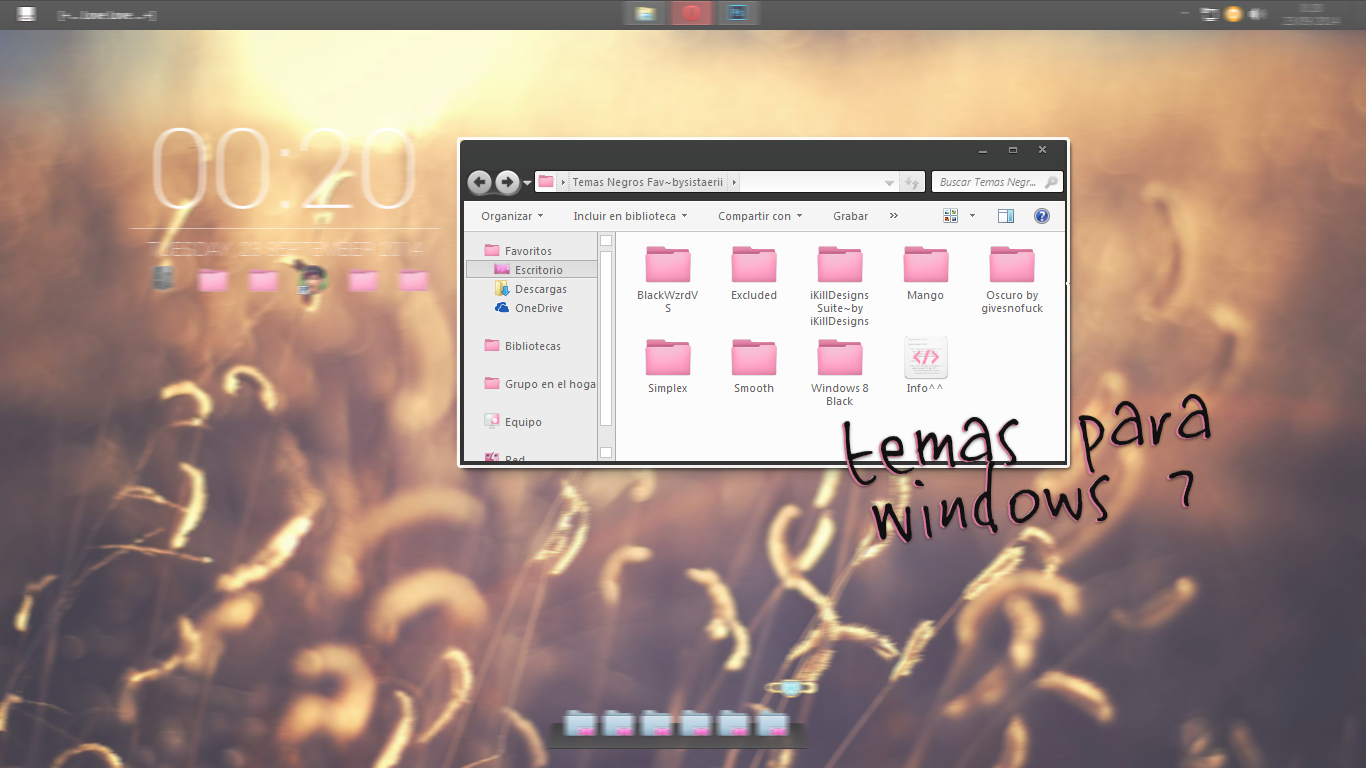Click the Photoshop taskbar icon
The image size is (1366, 768).
tap(738, 13)
